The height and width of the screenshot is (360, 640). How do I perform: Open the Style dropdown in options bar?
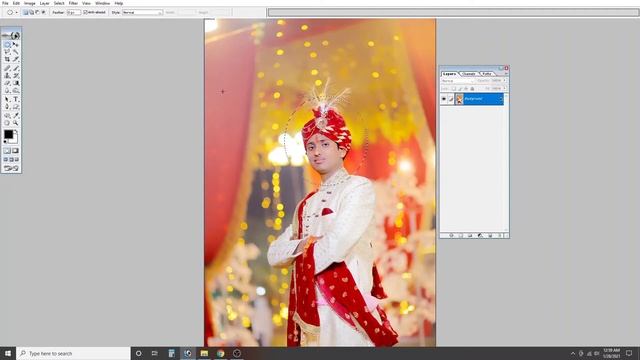pos(142,13)
